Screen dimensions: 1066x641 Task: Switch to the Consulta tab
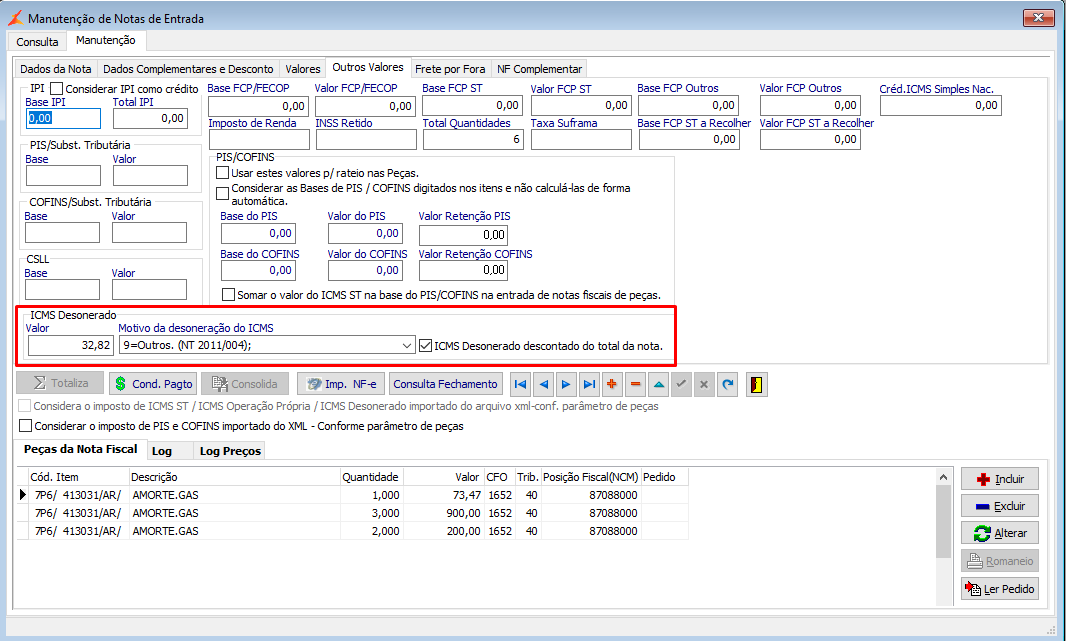click(x=37, y=41)
